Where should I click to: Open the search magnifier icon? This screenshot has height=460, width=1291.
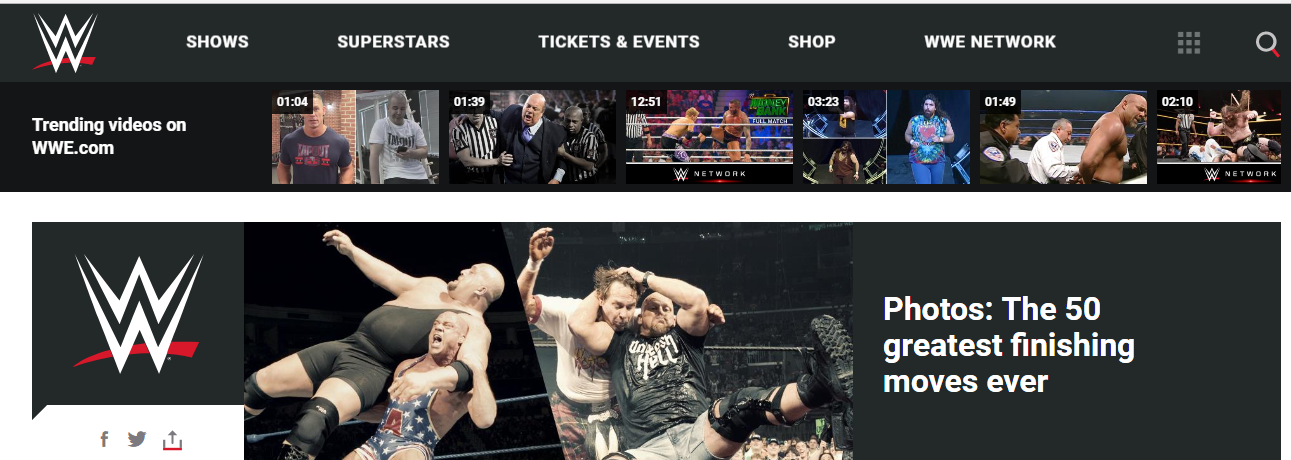(x=1267, y=44)
